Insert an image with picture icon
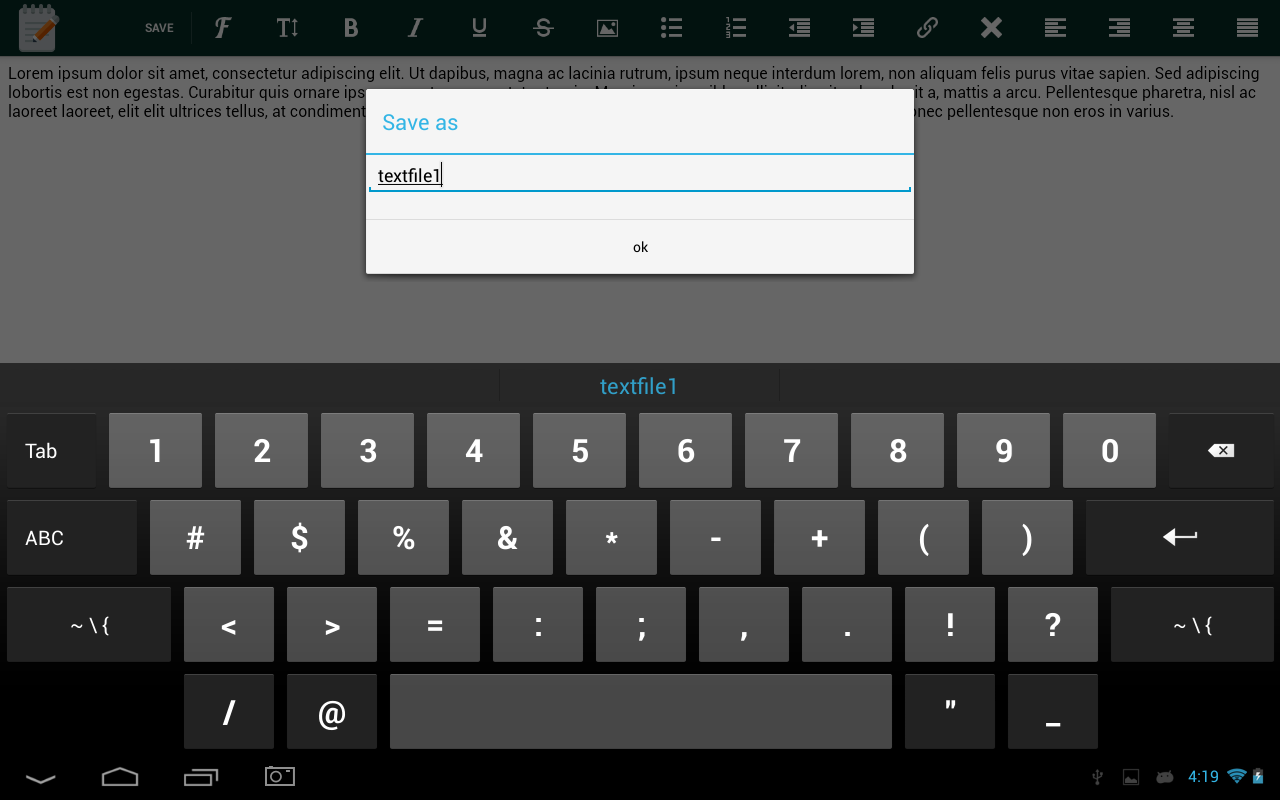1280x800 pixels. 607,28
